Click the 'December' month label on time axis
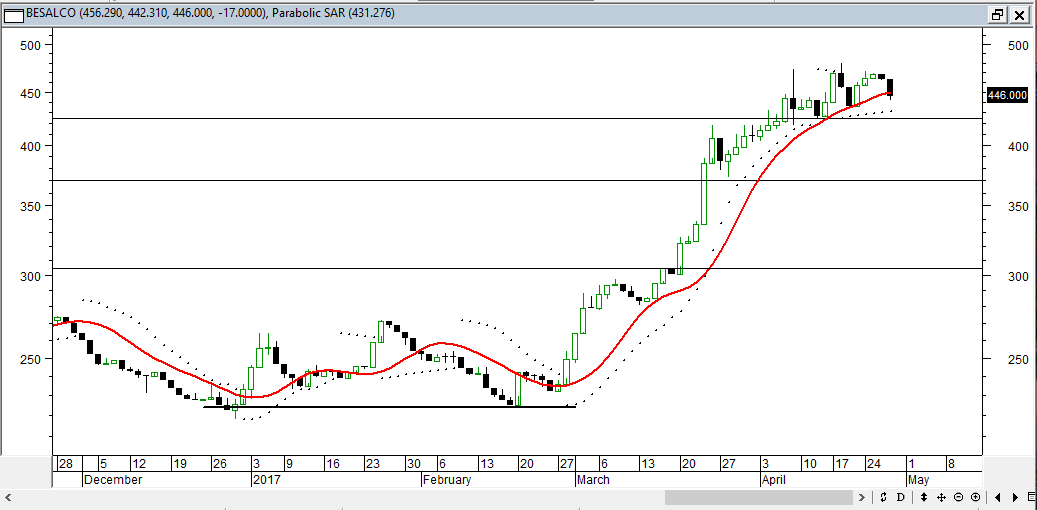The width and height of the screenshot is (1037, 510). coord(112,480)
